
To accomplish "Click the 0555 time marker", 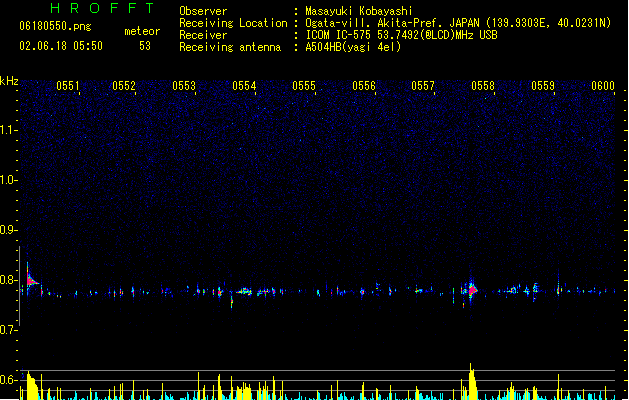I will click(304, 86).
